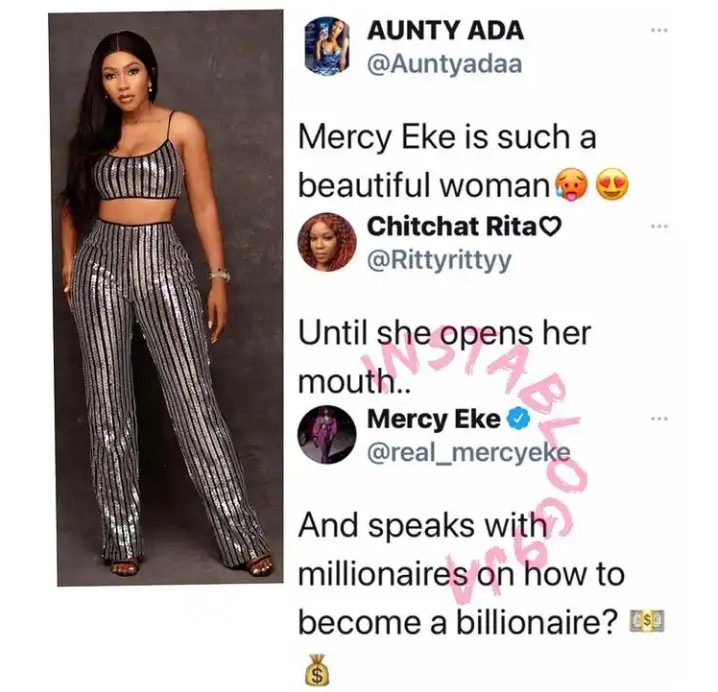Click the heart-eyes emoji
The image size is (718, 692).
(x=613, y=186)
